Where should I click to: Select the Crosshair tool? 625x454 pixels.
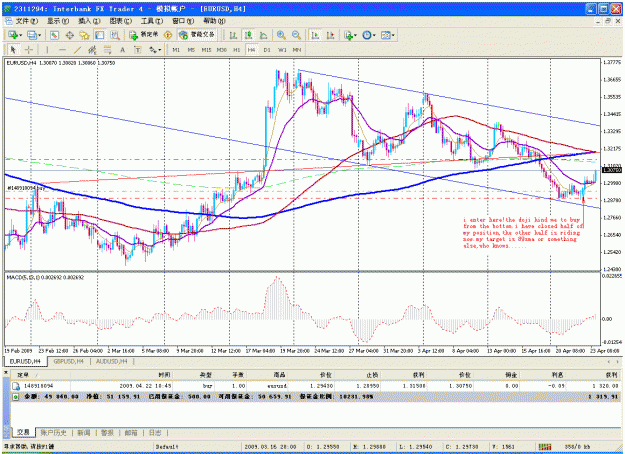tap(29, 50)
